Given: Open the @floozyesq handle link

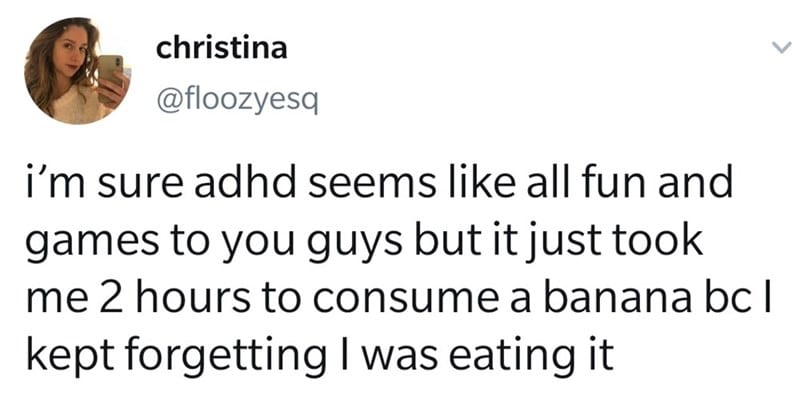Looking at the screenshot, I should click(237, 101).
